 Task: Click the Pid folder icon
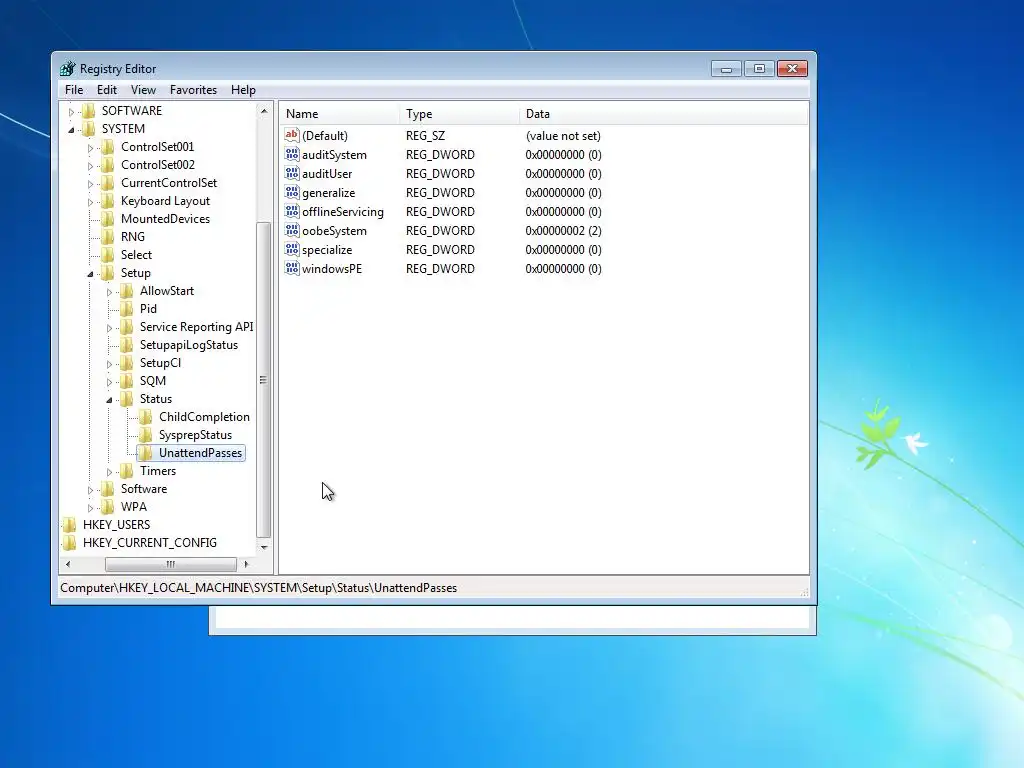[x=127, y=309]
